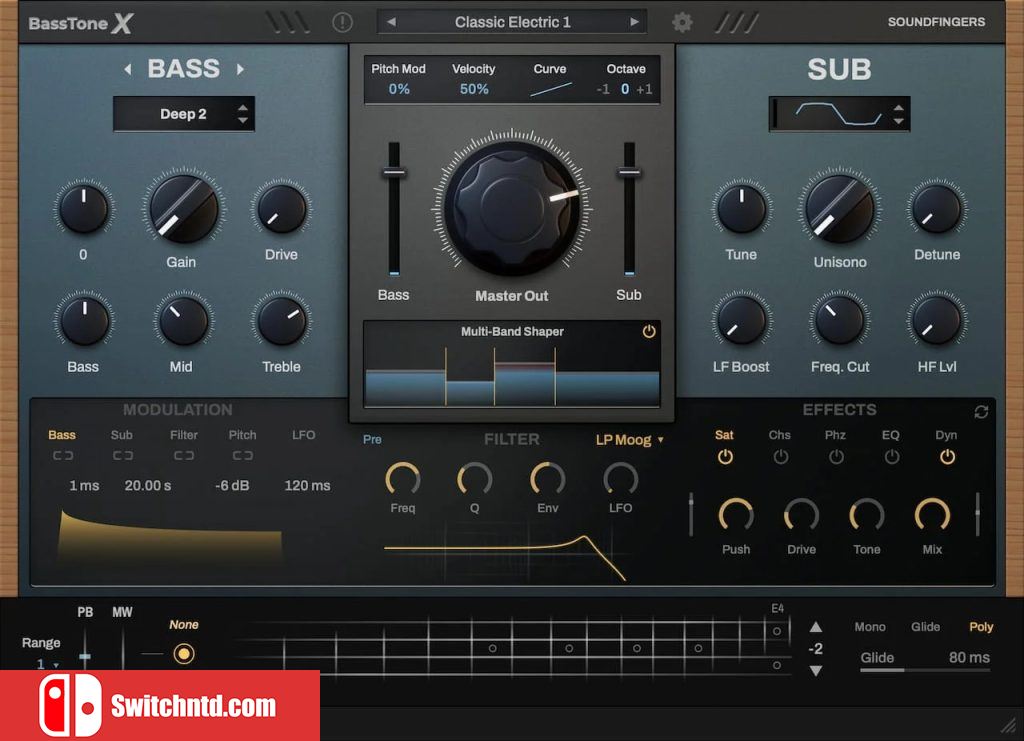Click the Sub modulation link icon
This screenshot has height=741, width=1024.
123,455
